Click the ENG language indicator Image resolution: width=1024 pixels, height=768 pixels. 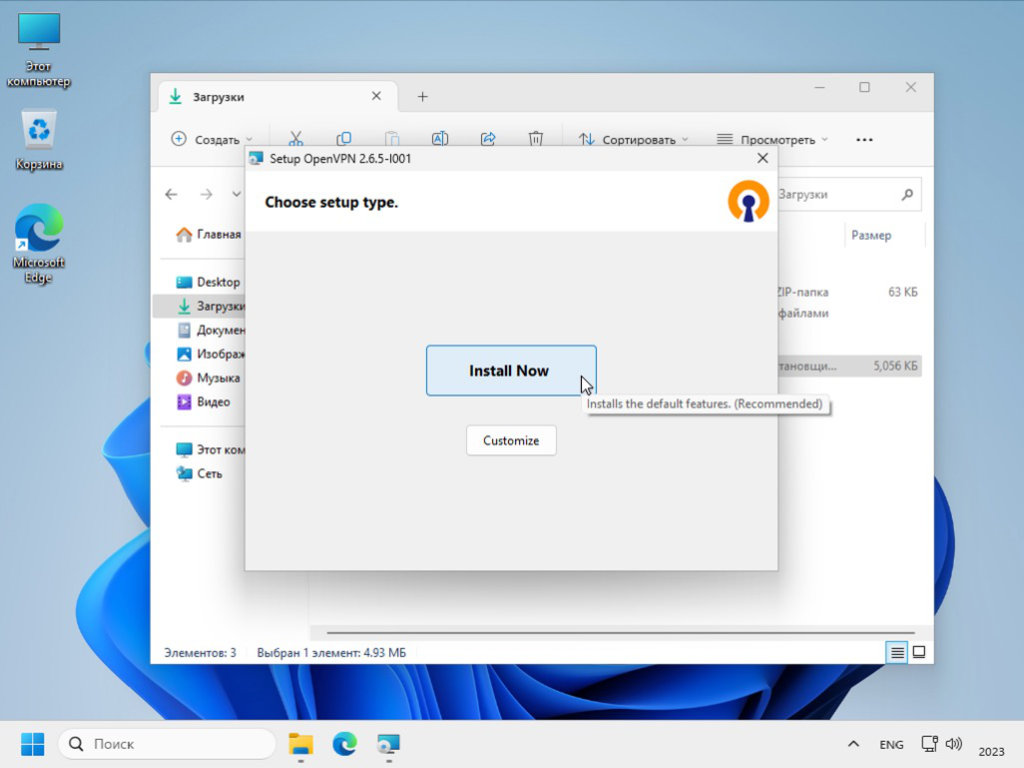pos(891,744)
